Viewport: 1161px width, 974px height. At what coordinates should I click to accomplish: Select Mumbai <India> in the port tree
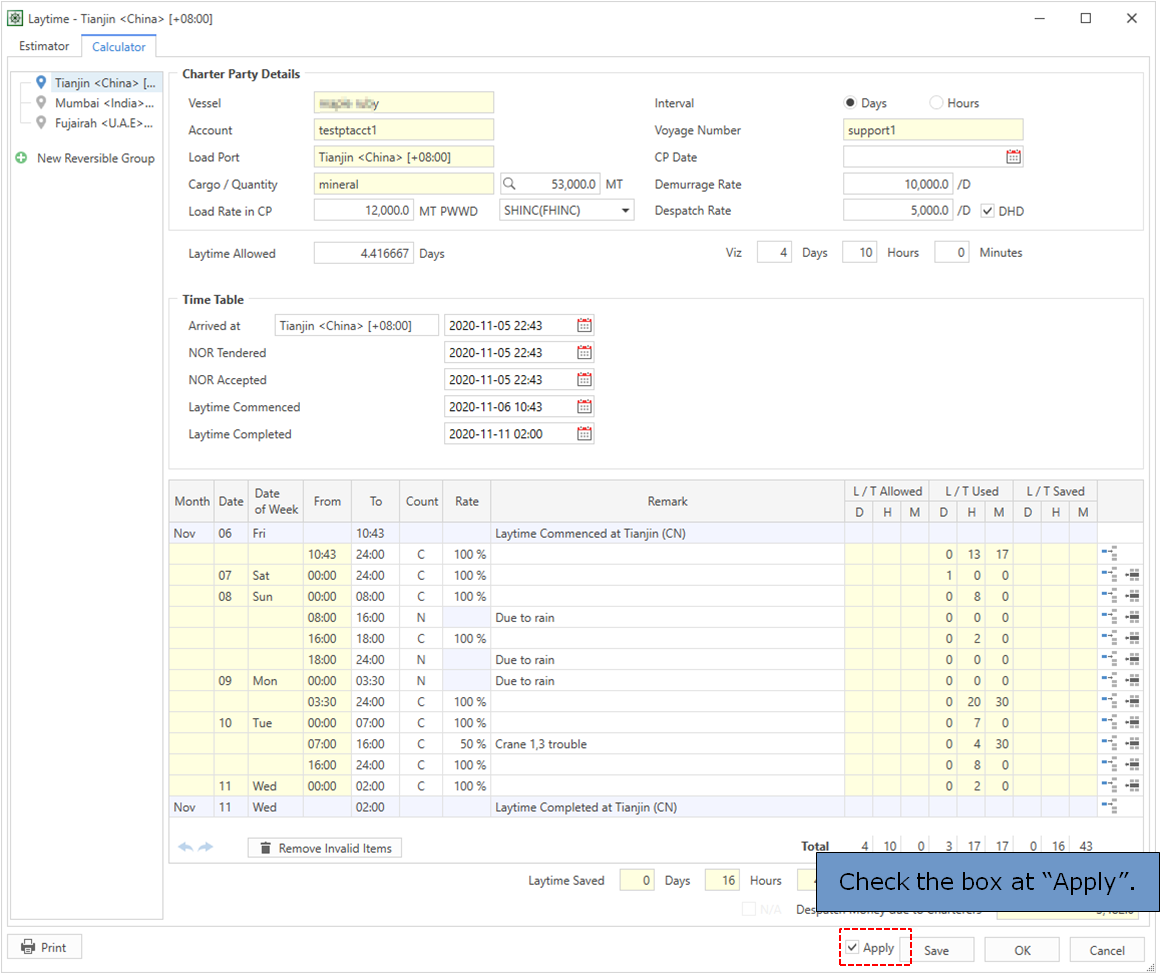[104, 103]
